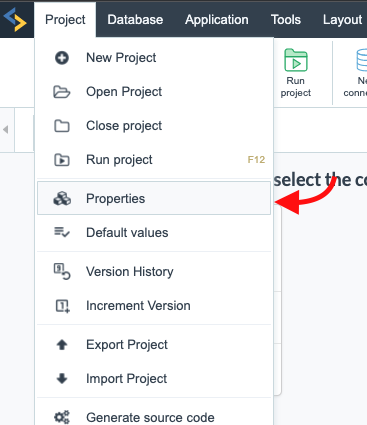The height and width of the screenshot is (425, 367).
Task: Click the green Run project toolbar button
Action: click(x=296, y=73)
